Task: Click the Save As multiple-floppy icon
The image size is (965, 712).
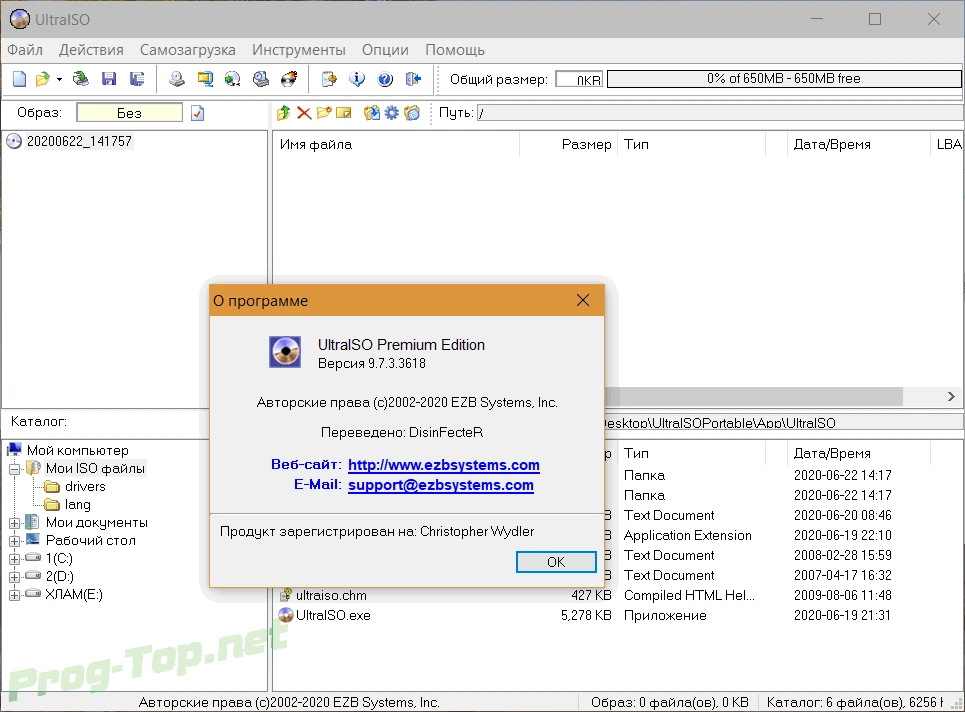Action: pos(137,79)
